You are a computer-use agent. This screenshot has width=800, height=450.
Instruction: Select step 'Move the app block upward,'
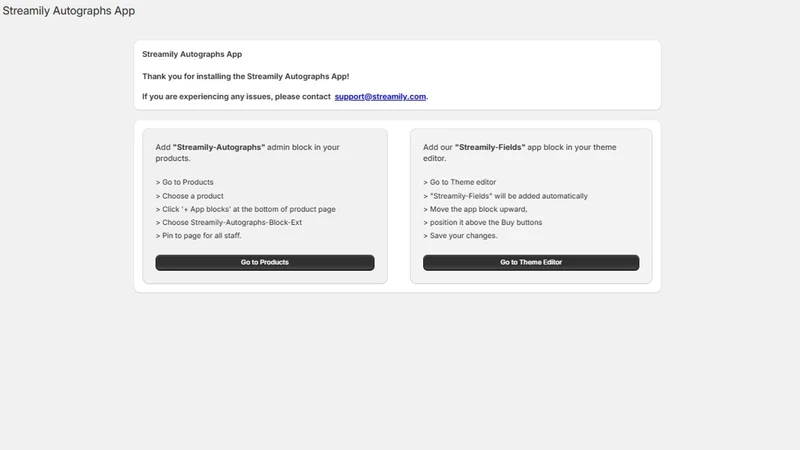(x=475, y=209)
